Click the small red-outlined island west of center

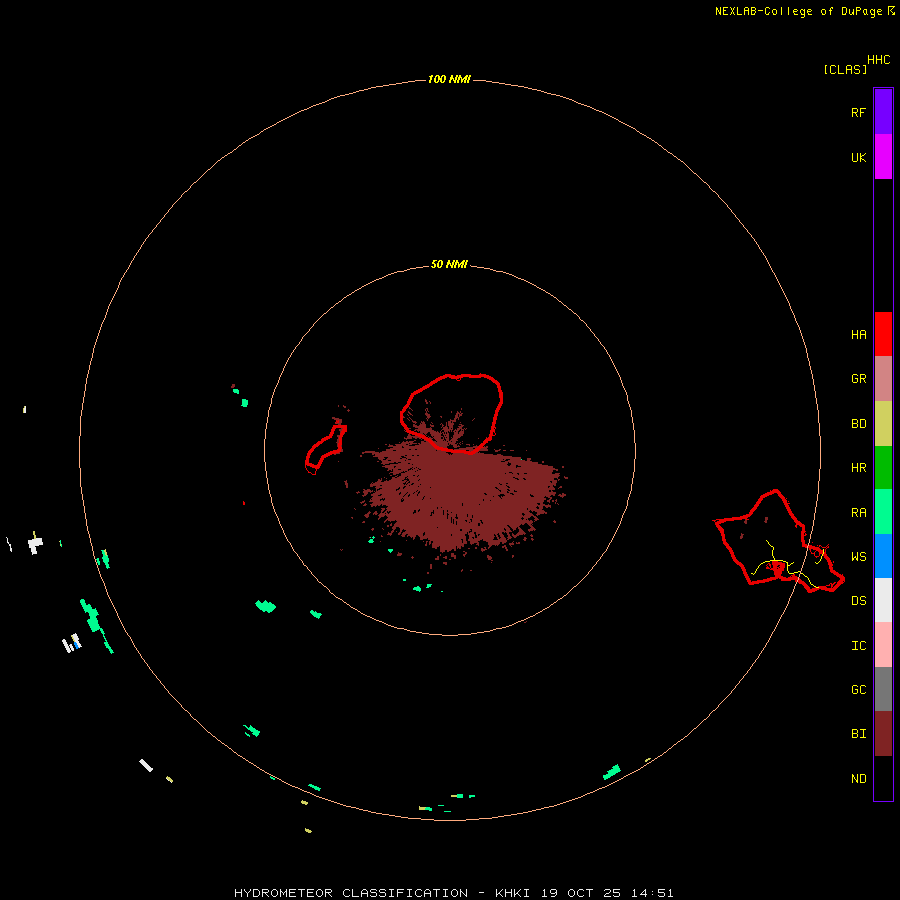[x=325, y=449]
